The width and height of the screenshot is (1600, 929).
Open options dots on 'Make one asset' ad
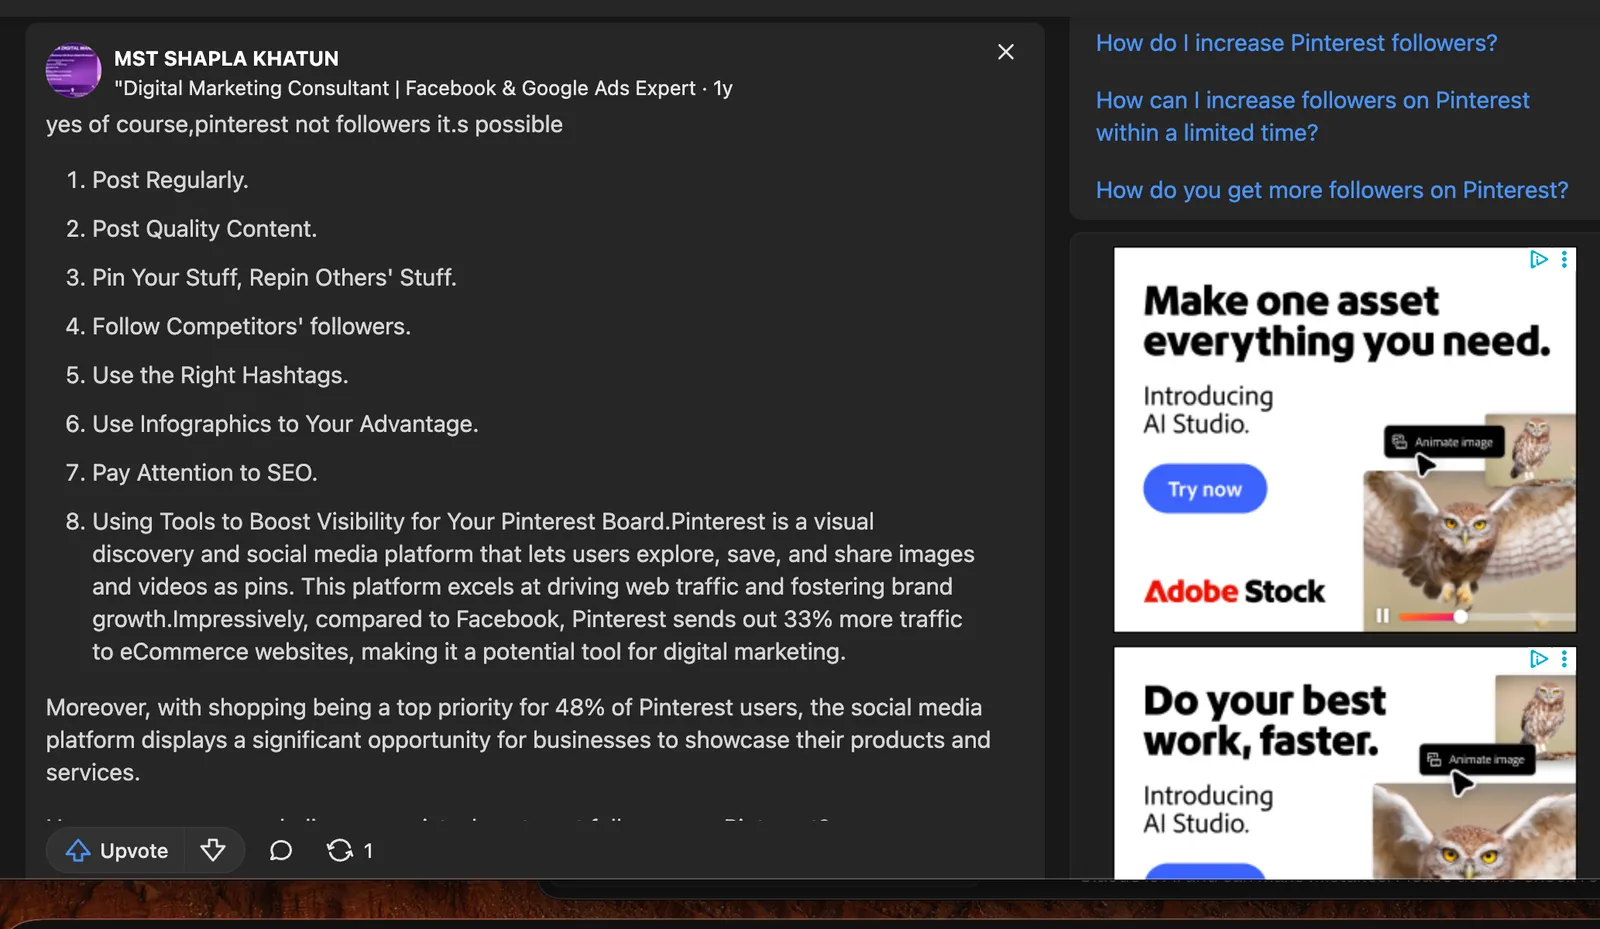pyautogui.click(x=1564, y=260)
